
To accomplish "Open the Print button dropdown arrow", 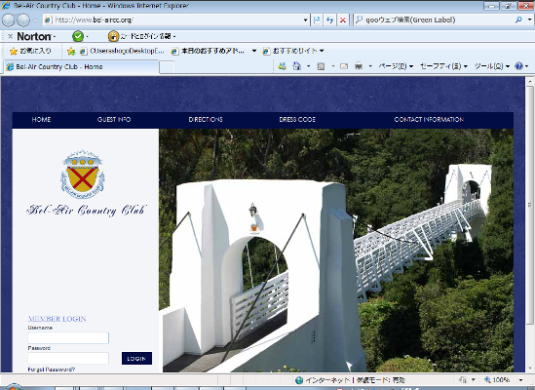I will pyautogui.click(x=370, y=66).
